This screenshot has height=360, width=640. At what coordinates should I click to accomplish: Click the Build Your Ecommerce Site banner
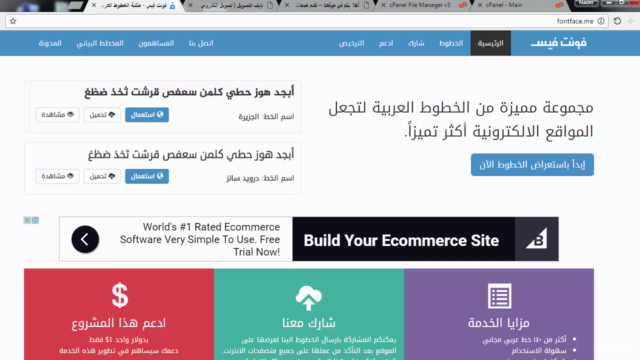pyautogui.click(x=404, y=239)
